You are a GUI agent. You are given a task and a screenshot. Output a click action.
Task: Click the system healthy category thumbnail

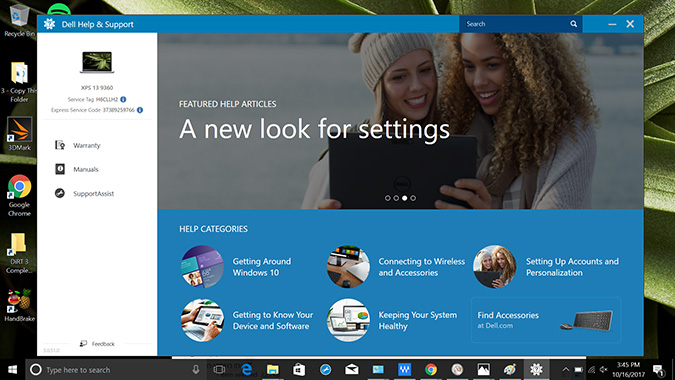coord(348,321)
